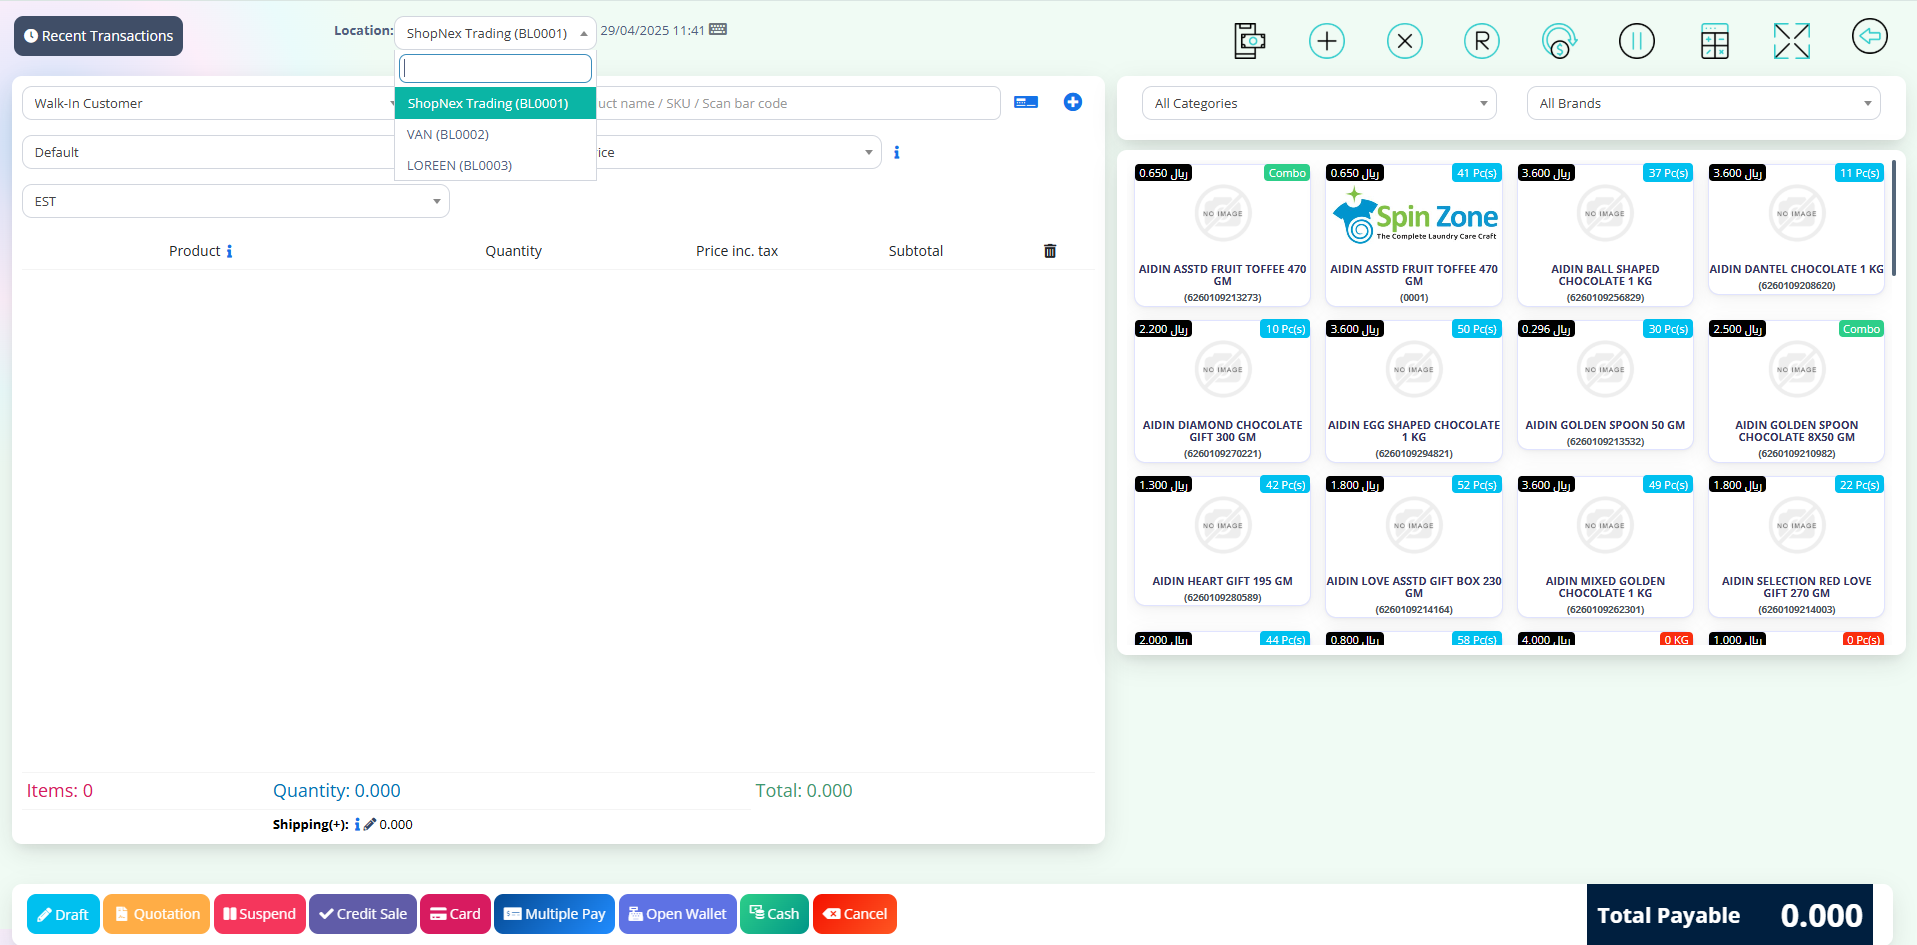The width and height of the screenshot is (1917, 945).
Task: Select AIDIN HEART GIFT 195 GM product
Action: click(x=1221, y=540)
